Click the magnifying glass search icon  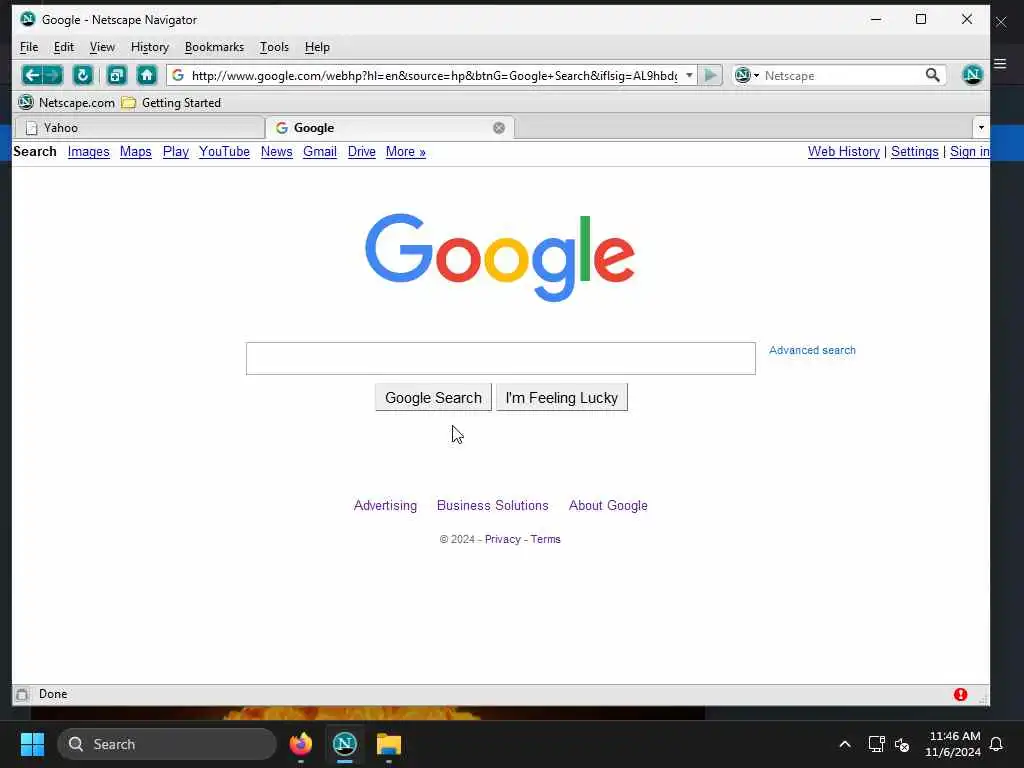pyautogui.click(x=933, y=76)
